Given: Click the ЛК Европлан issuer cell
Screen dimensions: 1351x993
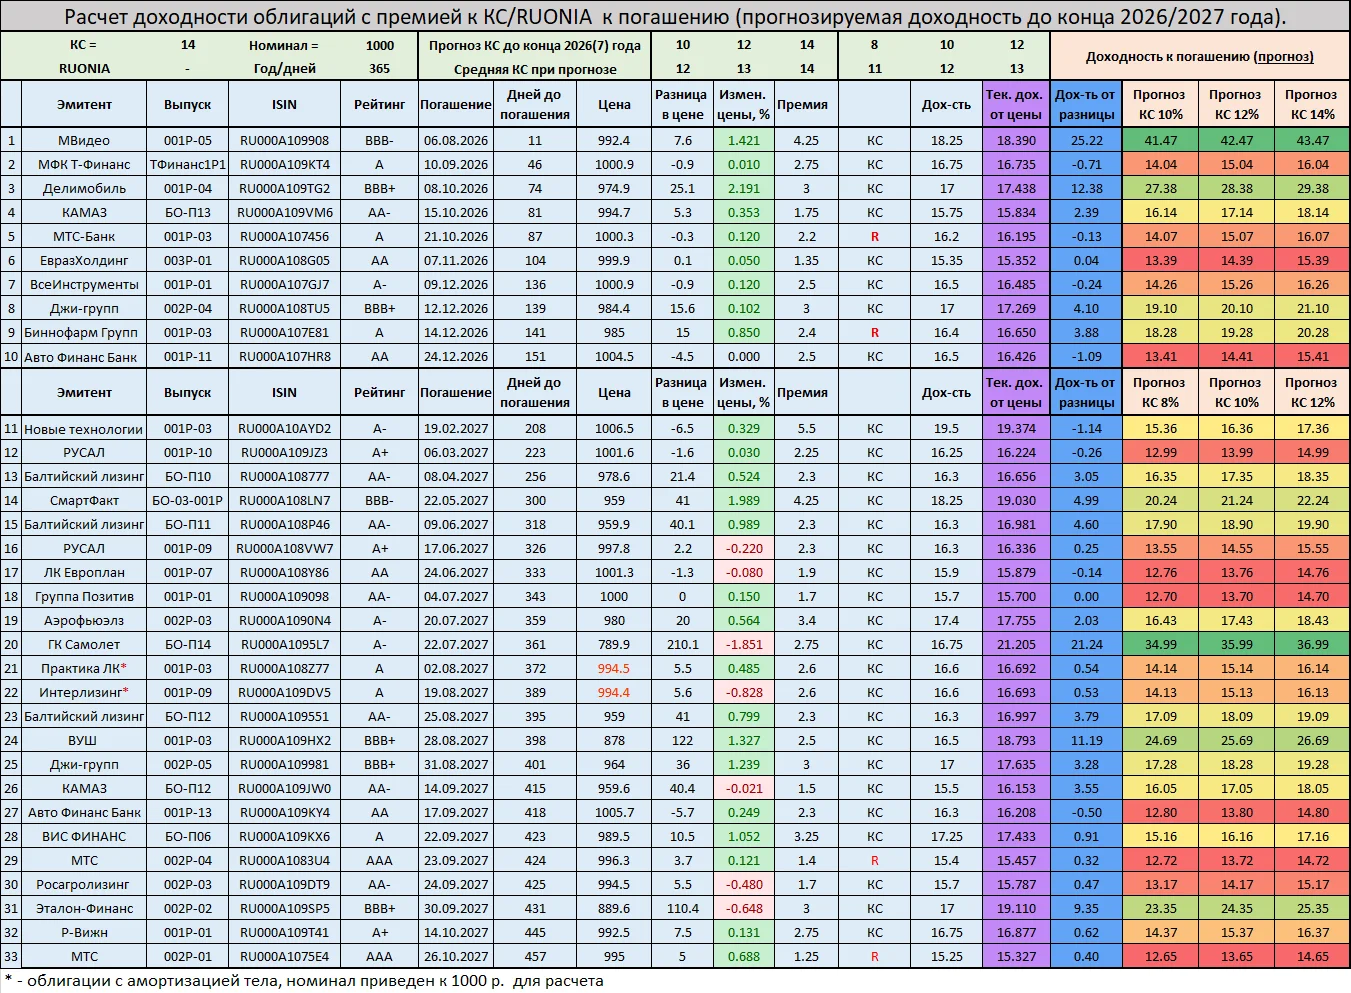Looking at the screenshot, I should (84, 573).
